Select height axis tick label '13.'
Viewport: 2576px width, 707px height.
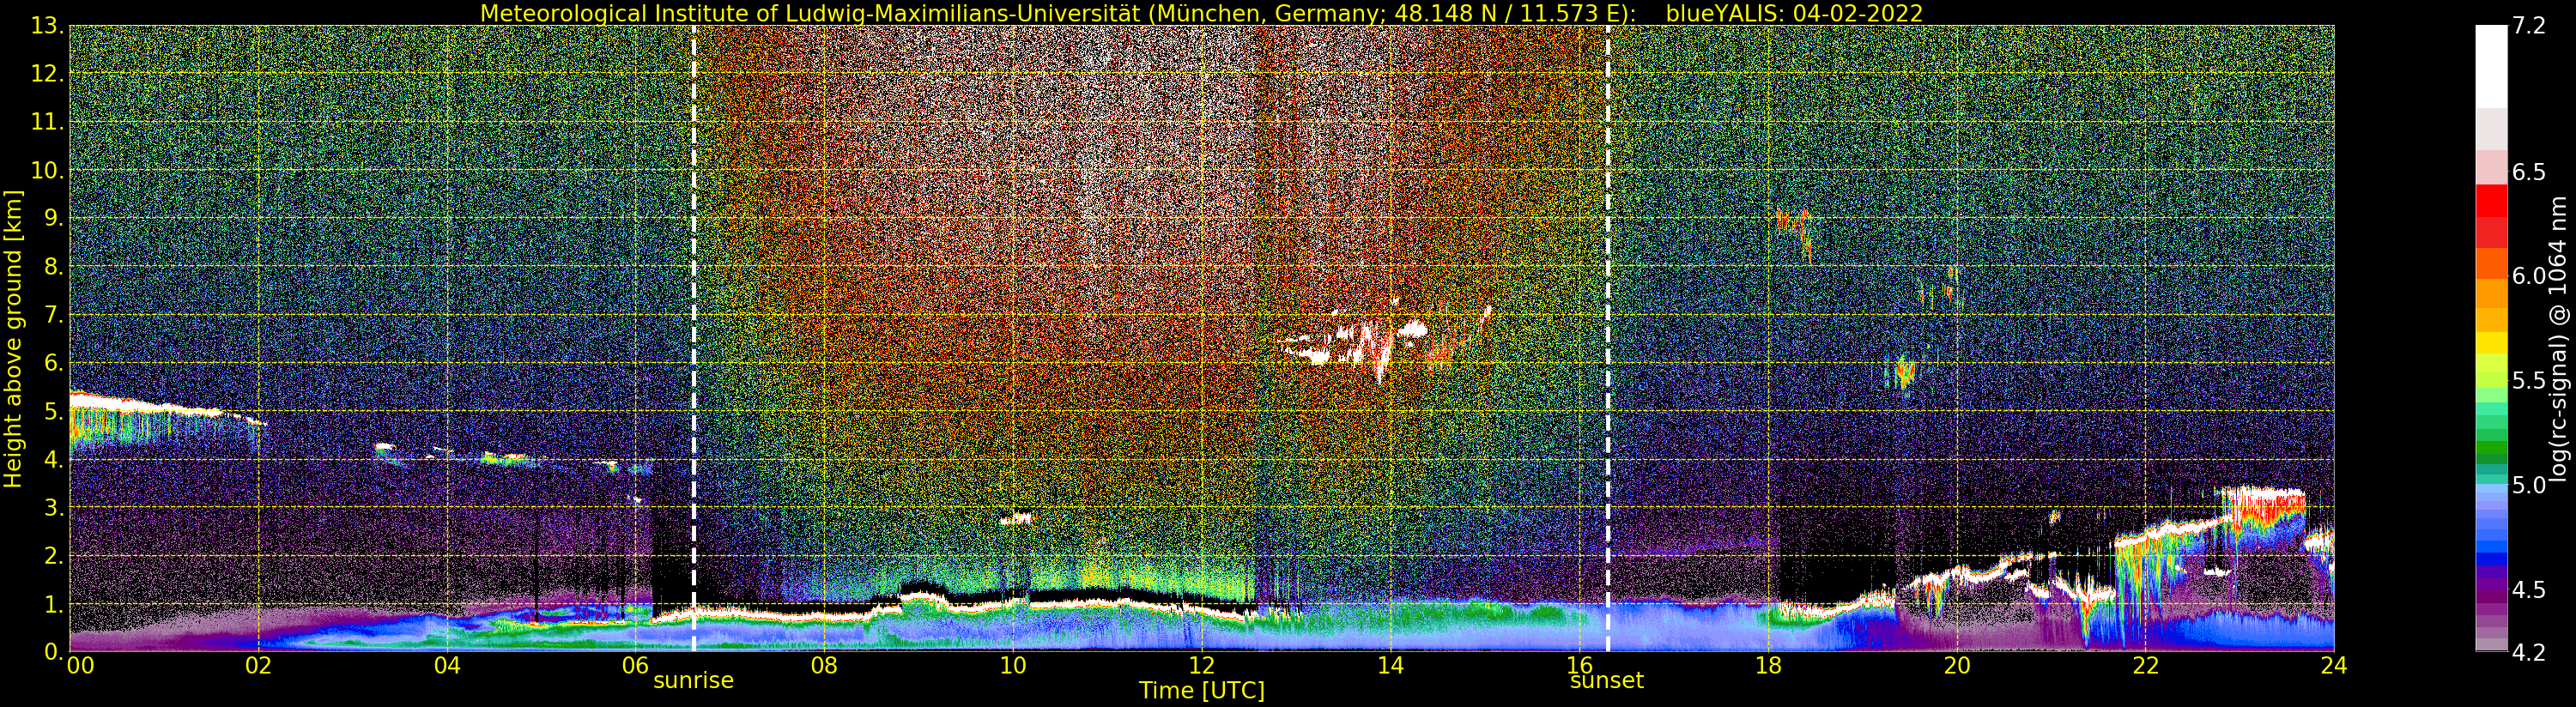point(48,26)
